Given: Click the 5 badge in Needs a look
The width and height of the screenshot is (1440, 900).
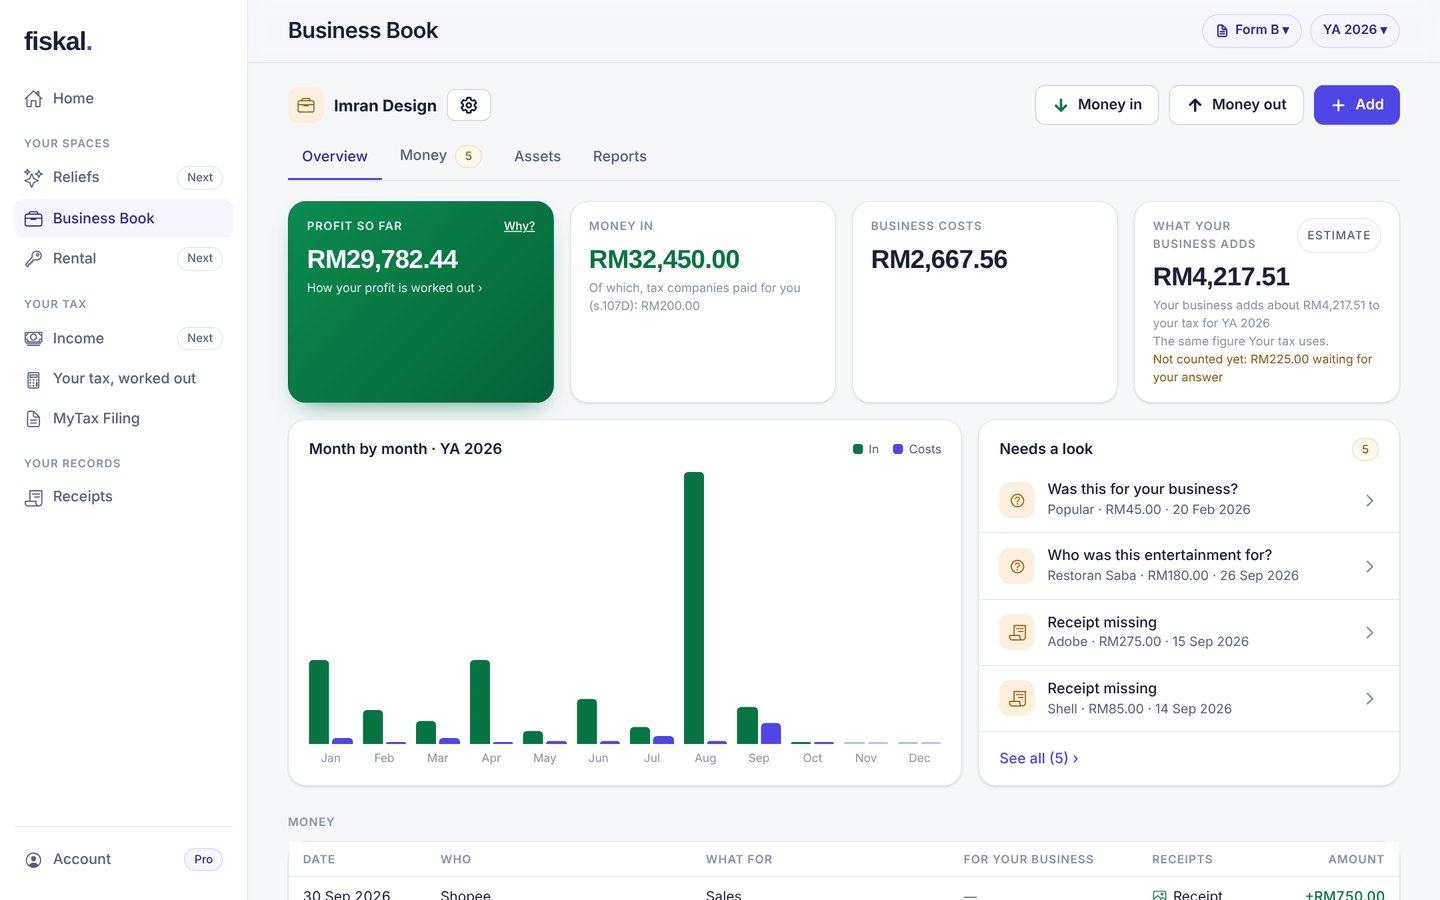Looking at the screenshot, I should pyautogui.click(x=1365, y=449).
